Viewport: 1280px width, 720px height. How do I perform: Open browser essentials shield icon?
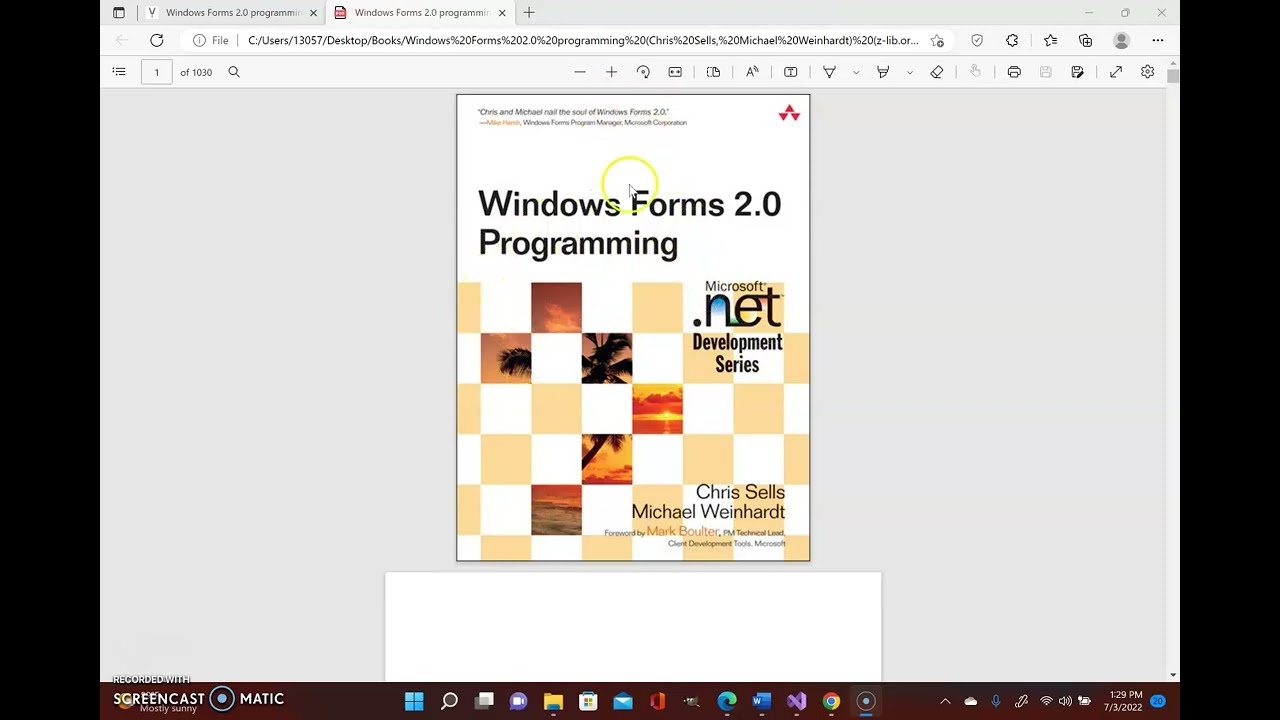point(977,40)
